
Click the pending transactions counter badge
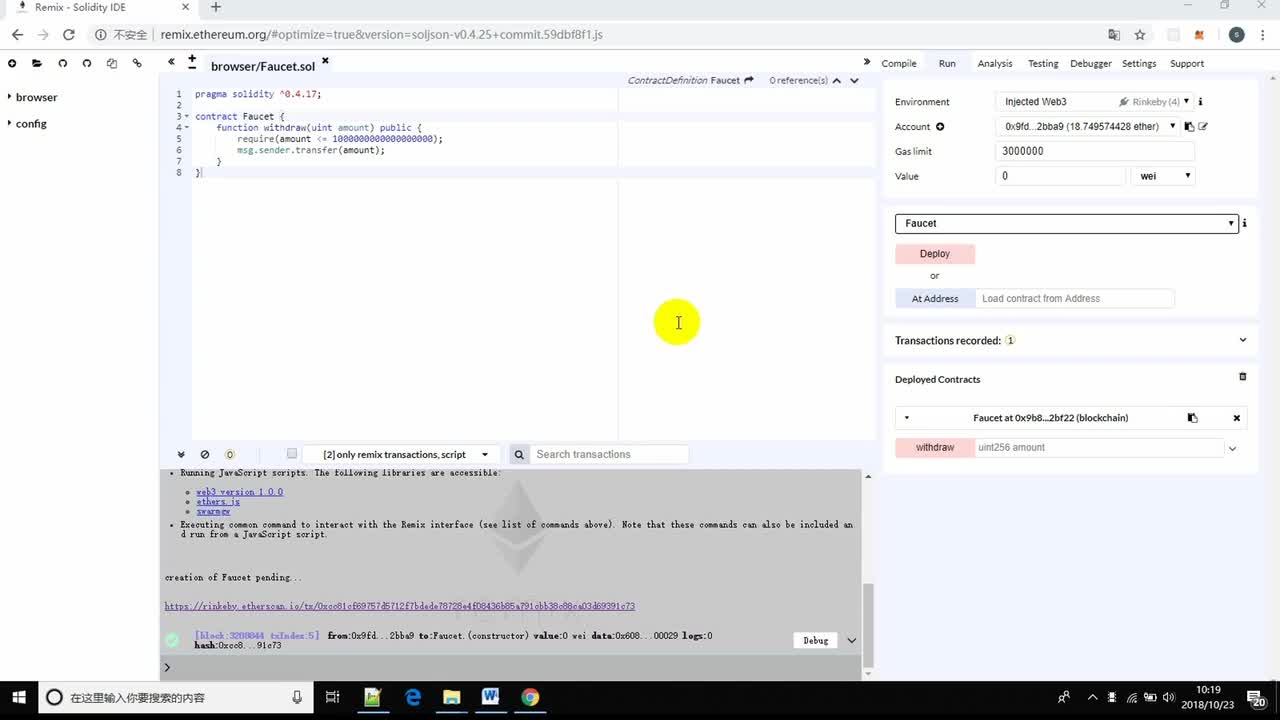229,454
